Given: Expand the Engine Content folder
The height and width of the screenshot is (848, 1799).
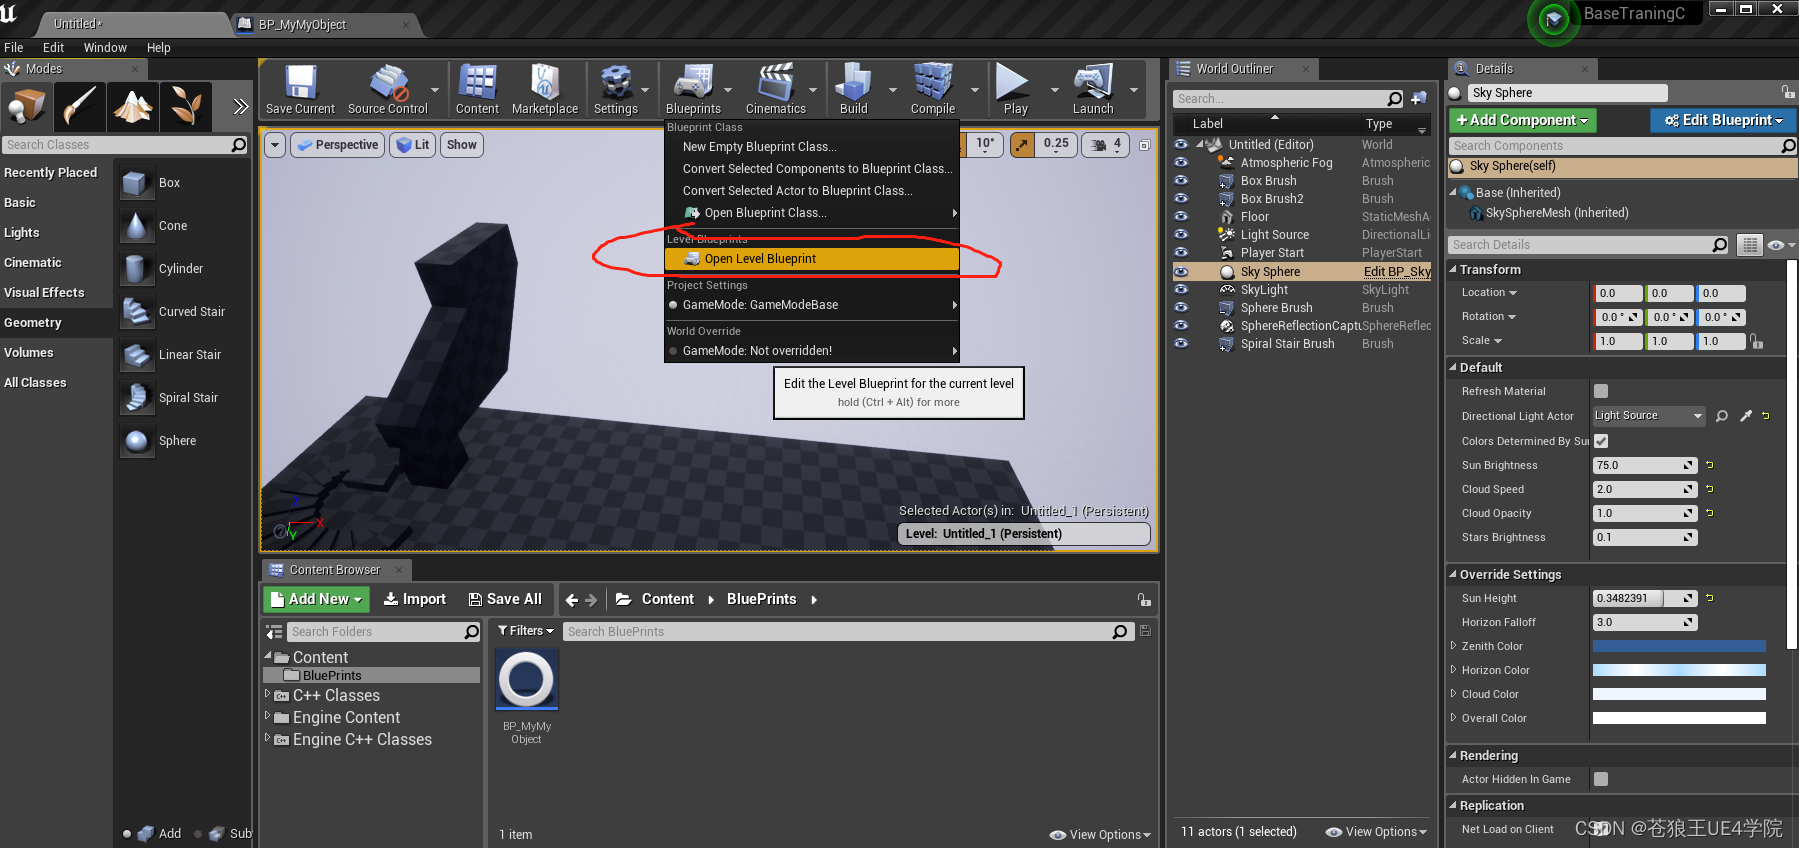Looking at the screenshot, I should pos(267,717).
